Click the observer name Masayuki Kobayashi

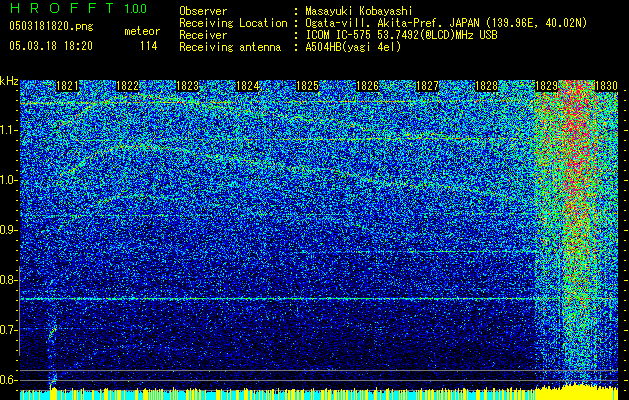(x=359, y=11)
